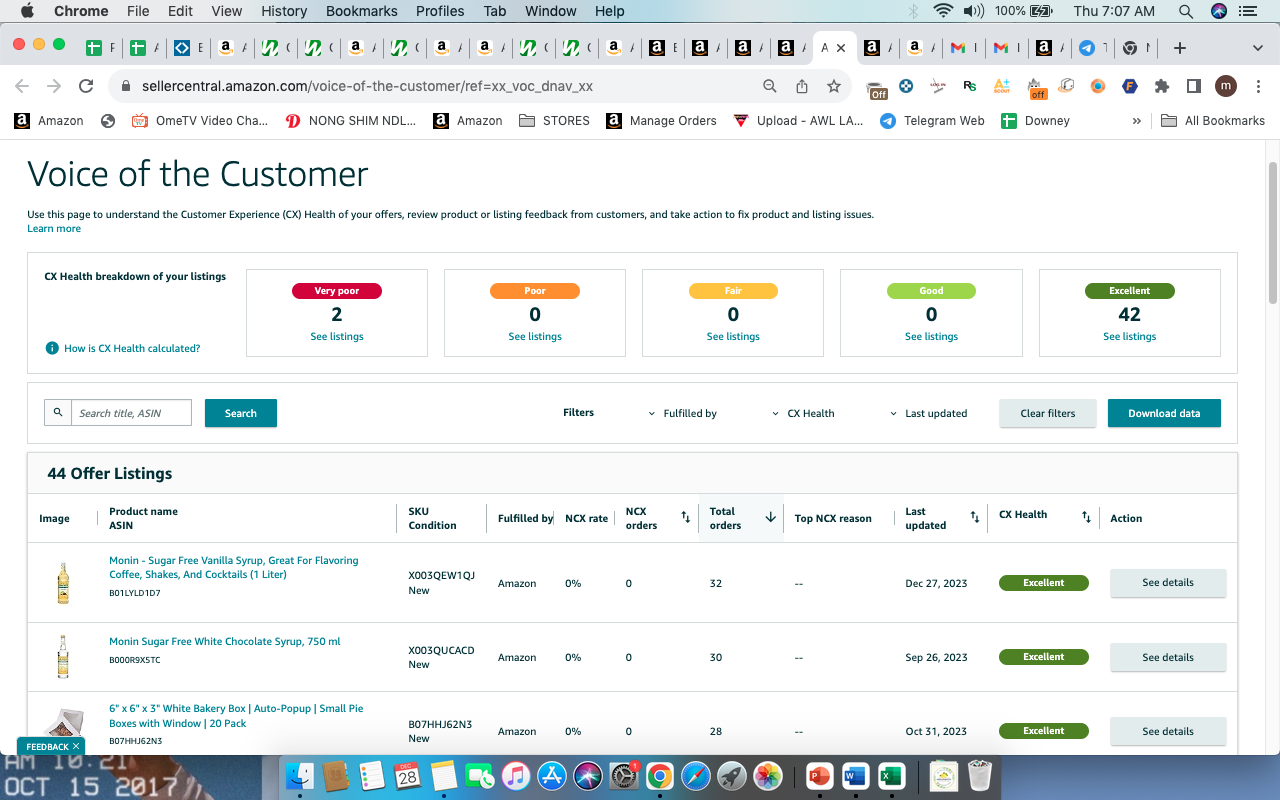1280x800 pixels.
Task: Reload the Seller Central page
Action: pos(86,86)
